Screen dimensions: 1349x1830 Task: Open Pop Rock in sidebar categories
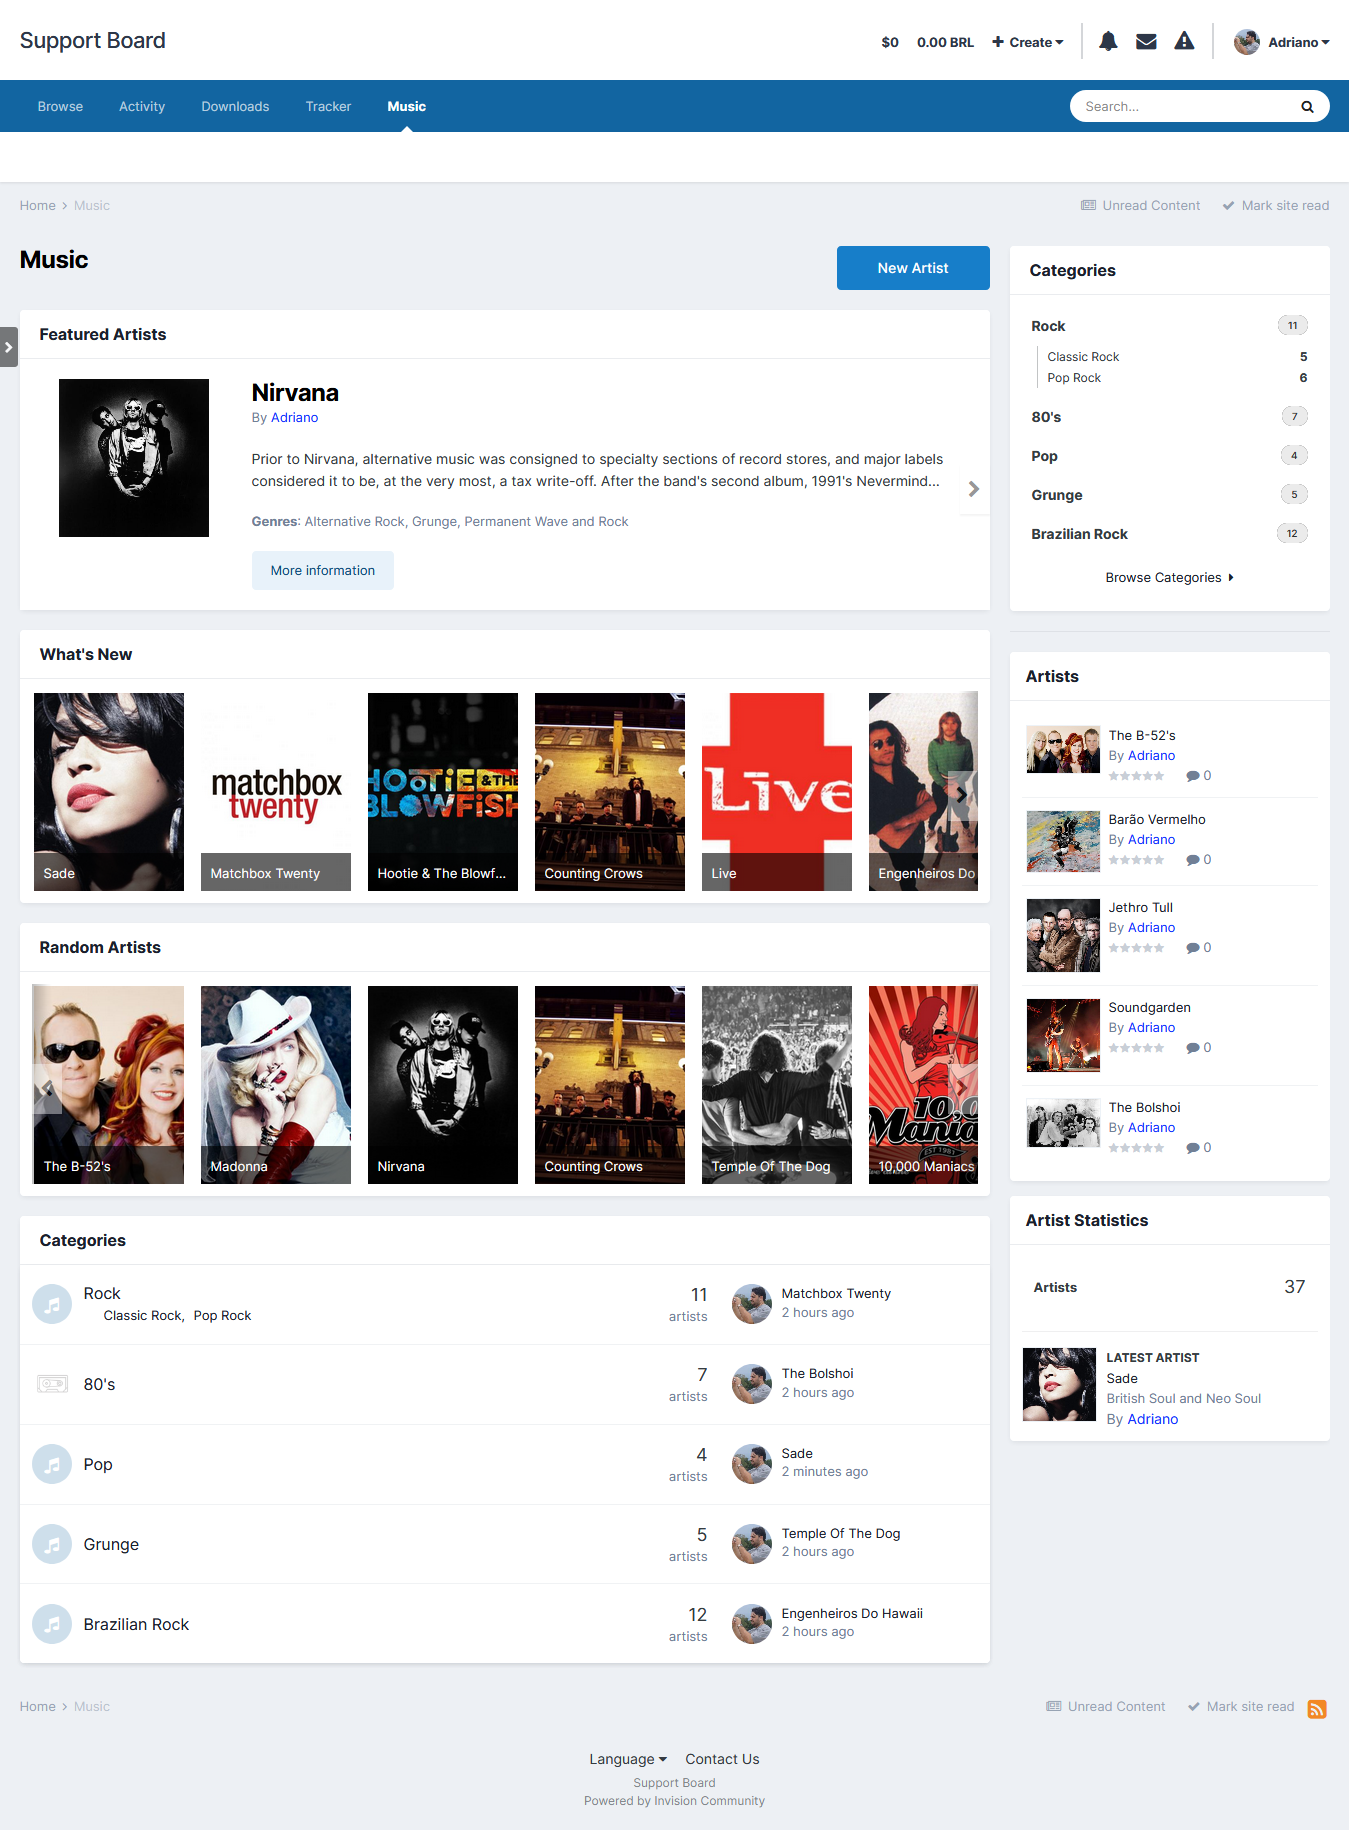pyautogui.click(x=1074, y=378)
